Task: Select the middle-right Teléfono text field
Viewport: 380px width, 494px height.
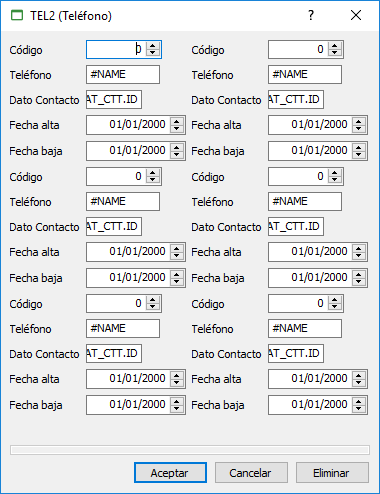Action: point(305,201)
